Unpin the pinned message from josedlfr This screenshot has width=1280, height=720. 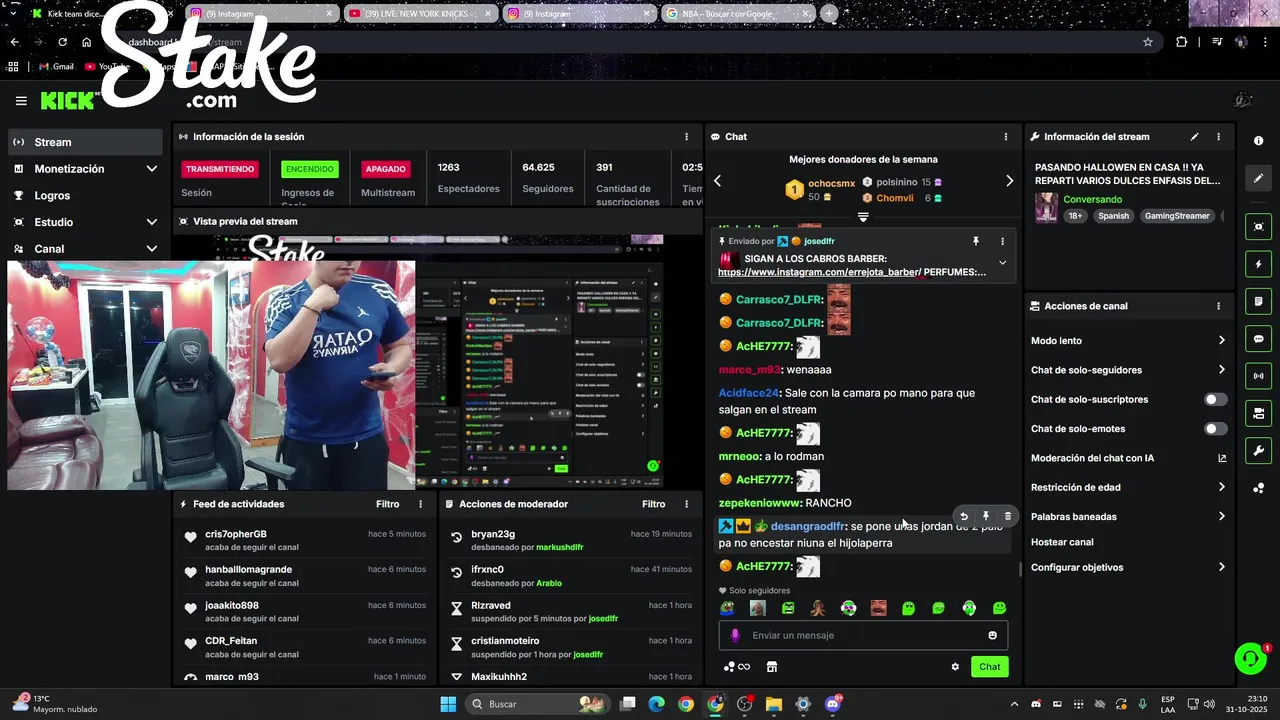pos(976,241)
